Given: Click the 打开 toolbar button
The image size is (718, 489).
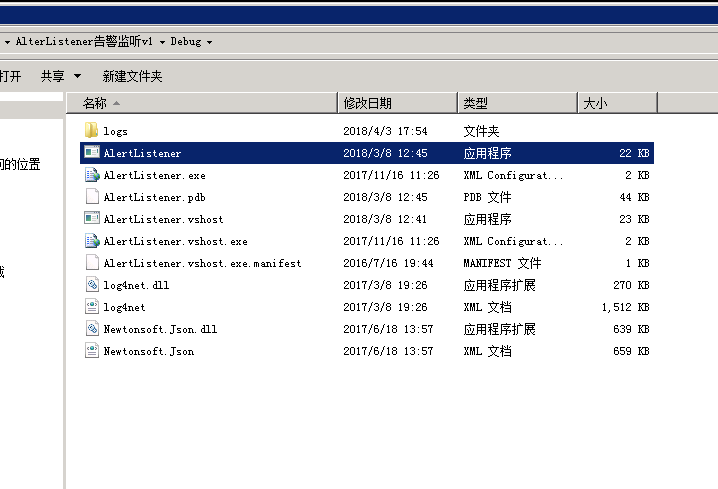Looking at the screenshot, I should coord(10,76).
